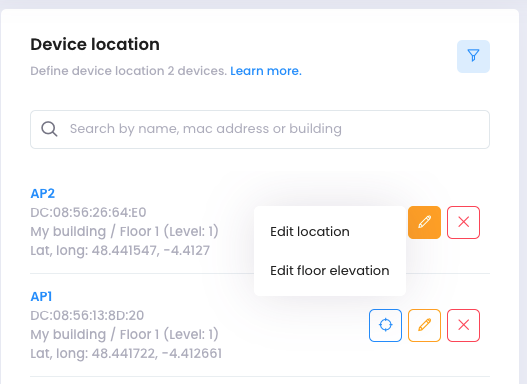Open AP1's pencil edit button
The width and height of the screenshot is (527, 384).
(x=424, y=326)
